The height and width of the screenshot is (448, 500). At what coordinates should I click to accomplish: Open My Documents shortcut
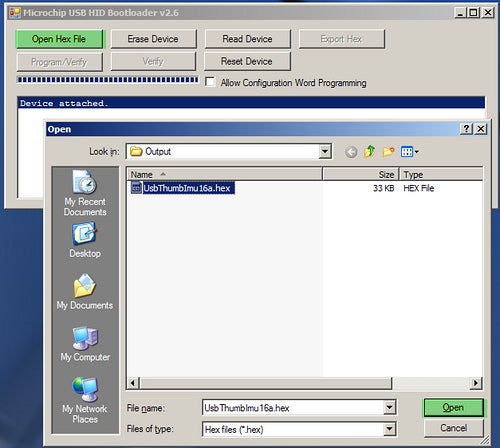[x=85, y=292]
